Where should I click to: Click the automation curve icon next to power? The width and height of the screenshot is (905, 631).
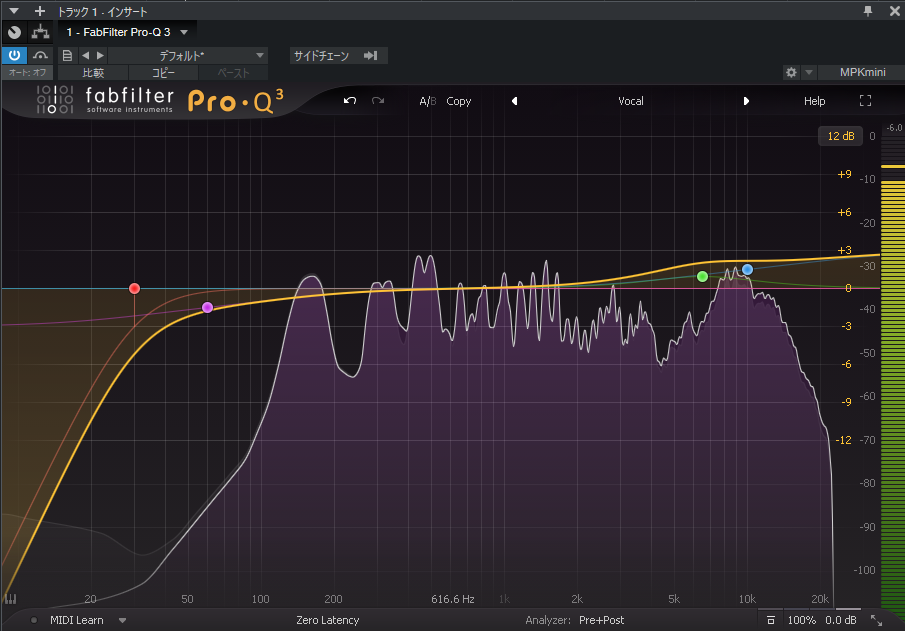40,55
